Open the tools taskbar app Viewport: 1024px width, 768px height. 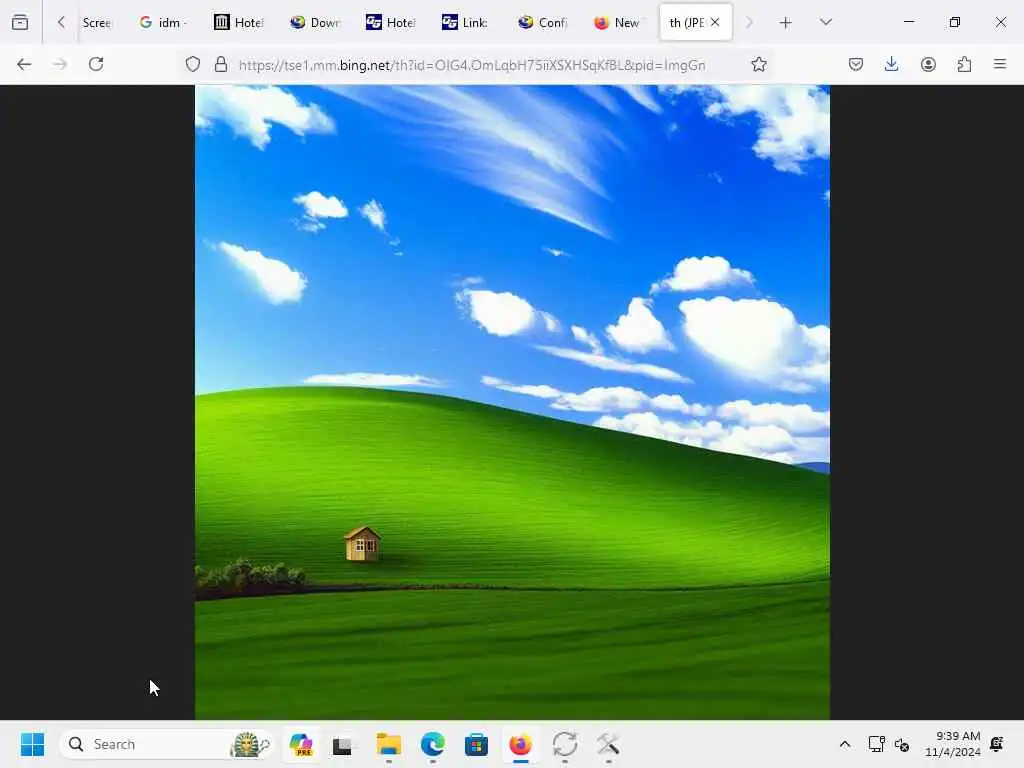(x=608, y=744)
